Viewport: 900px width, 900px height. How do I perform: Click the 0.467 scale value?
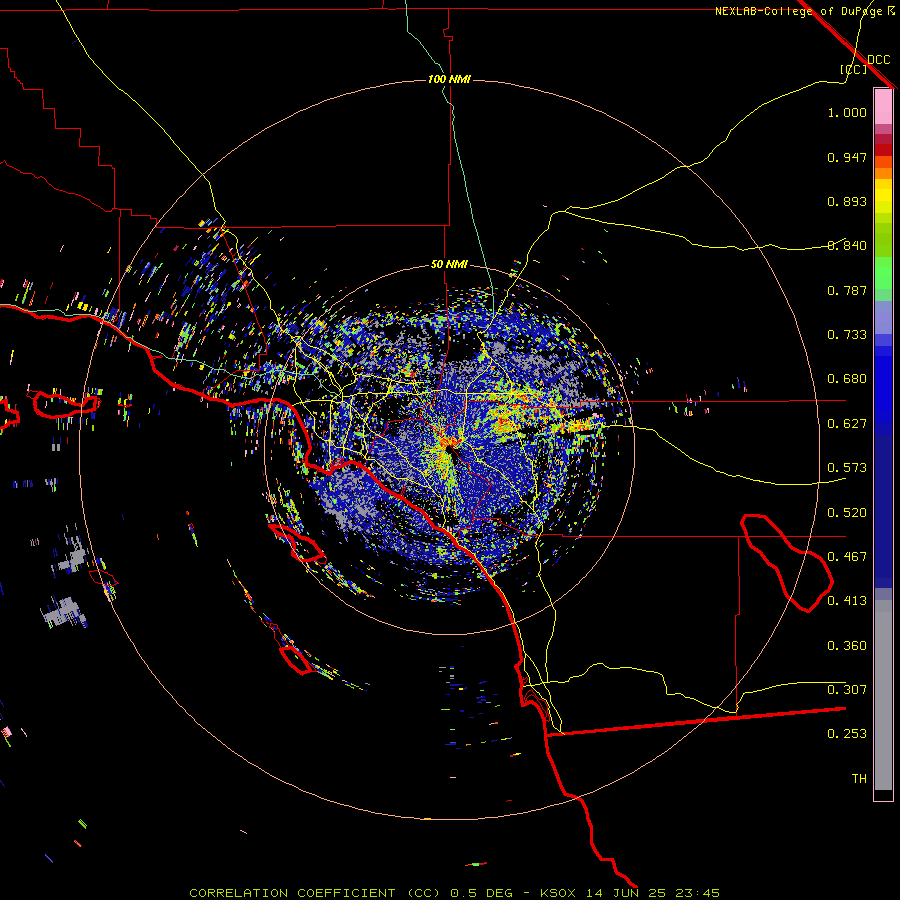pos(847,557)
